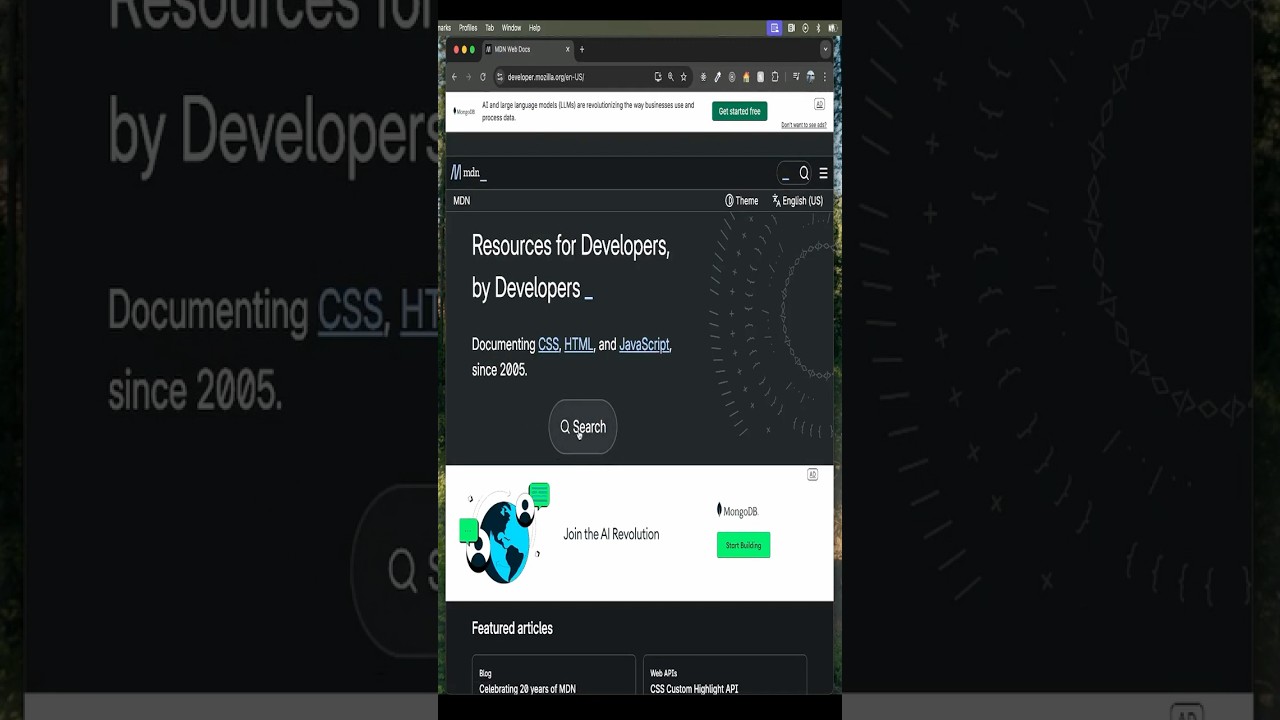Open the Help menu
Viewport: 1280px width, 720px height.
[x=535, y=28]
